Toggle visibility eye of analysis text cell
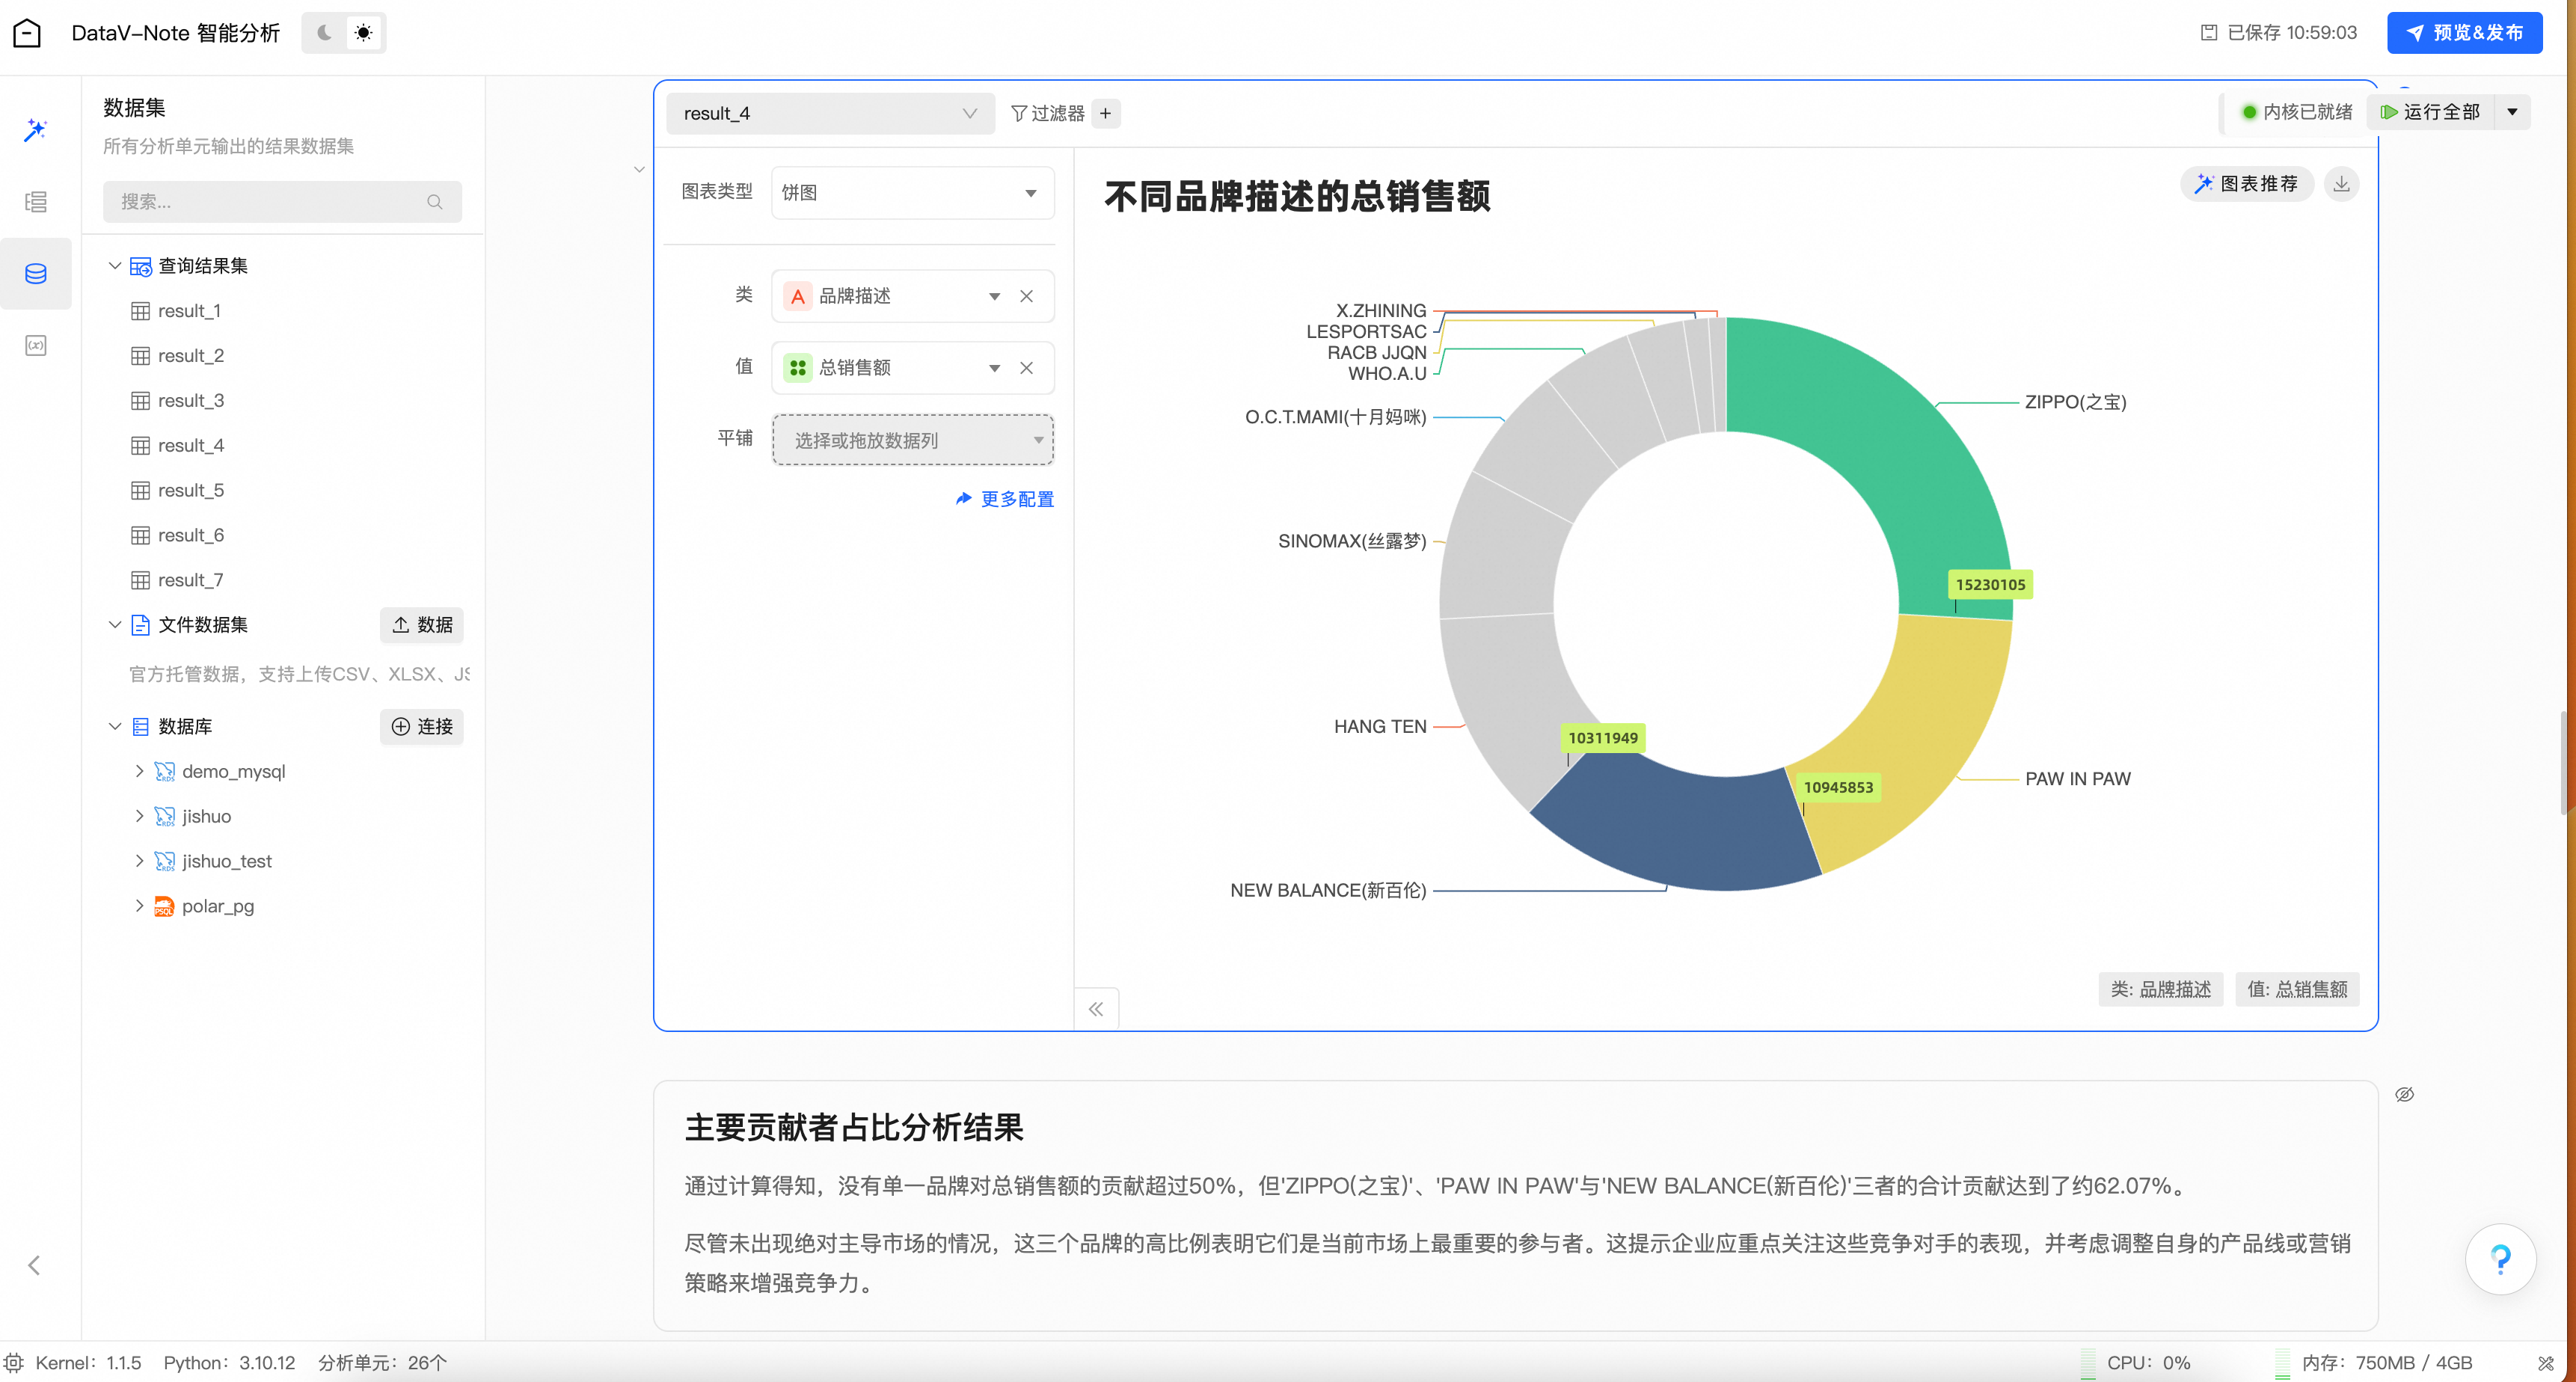Viewport: 2576px width, 1382px height. (2404, 1094)
